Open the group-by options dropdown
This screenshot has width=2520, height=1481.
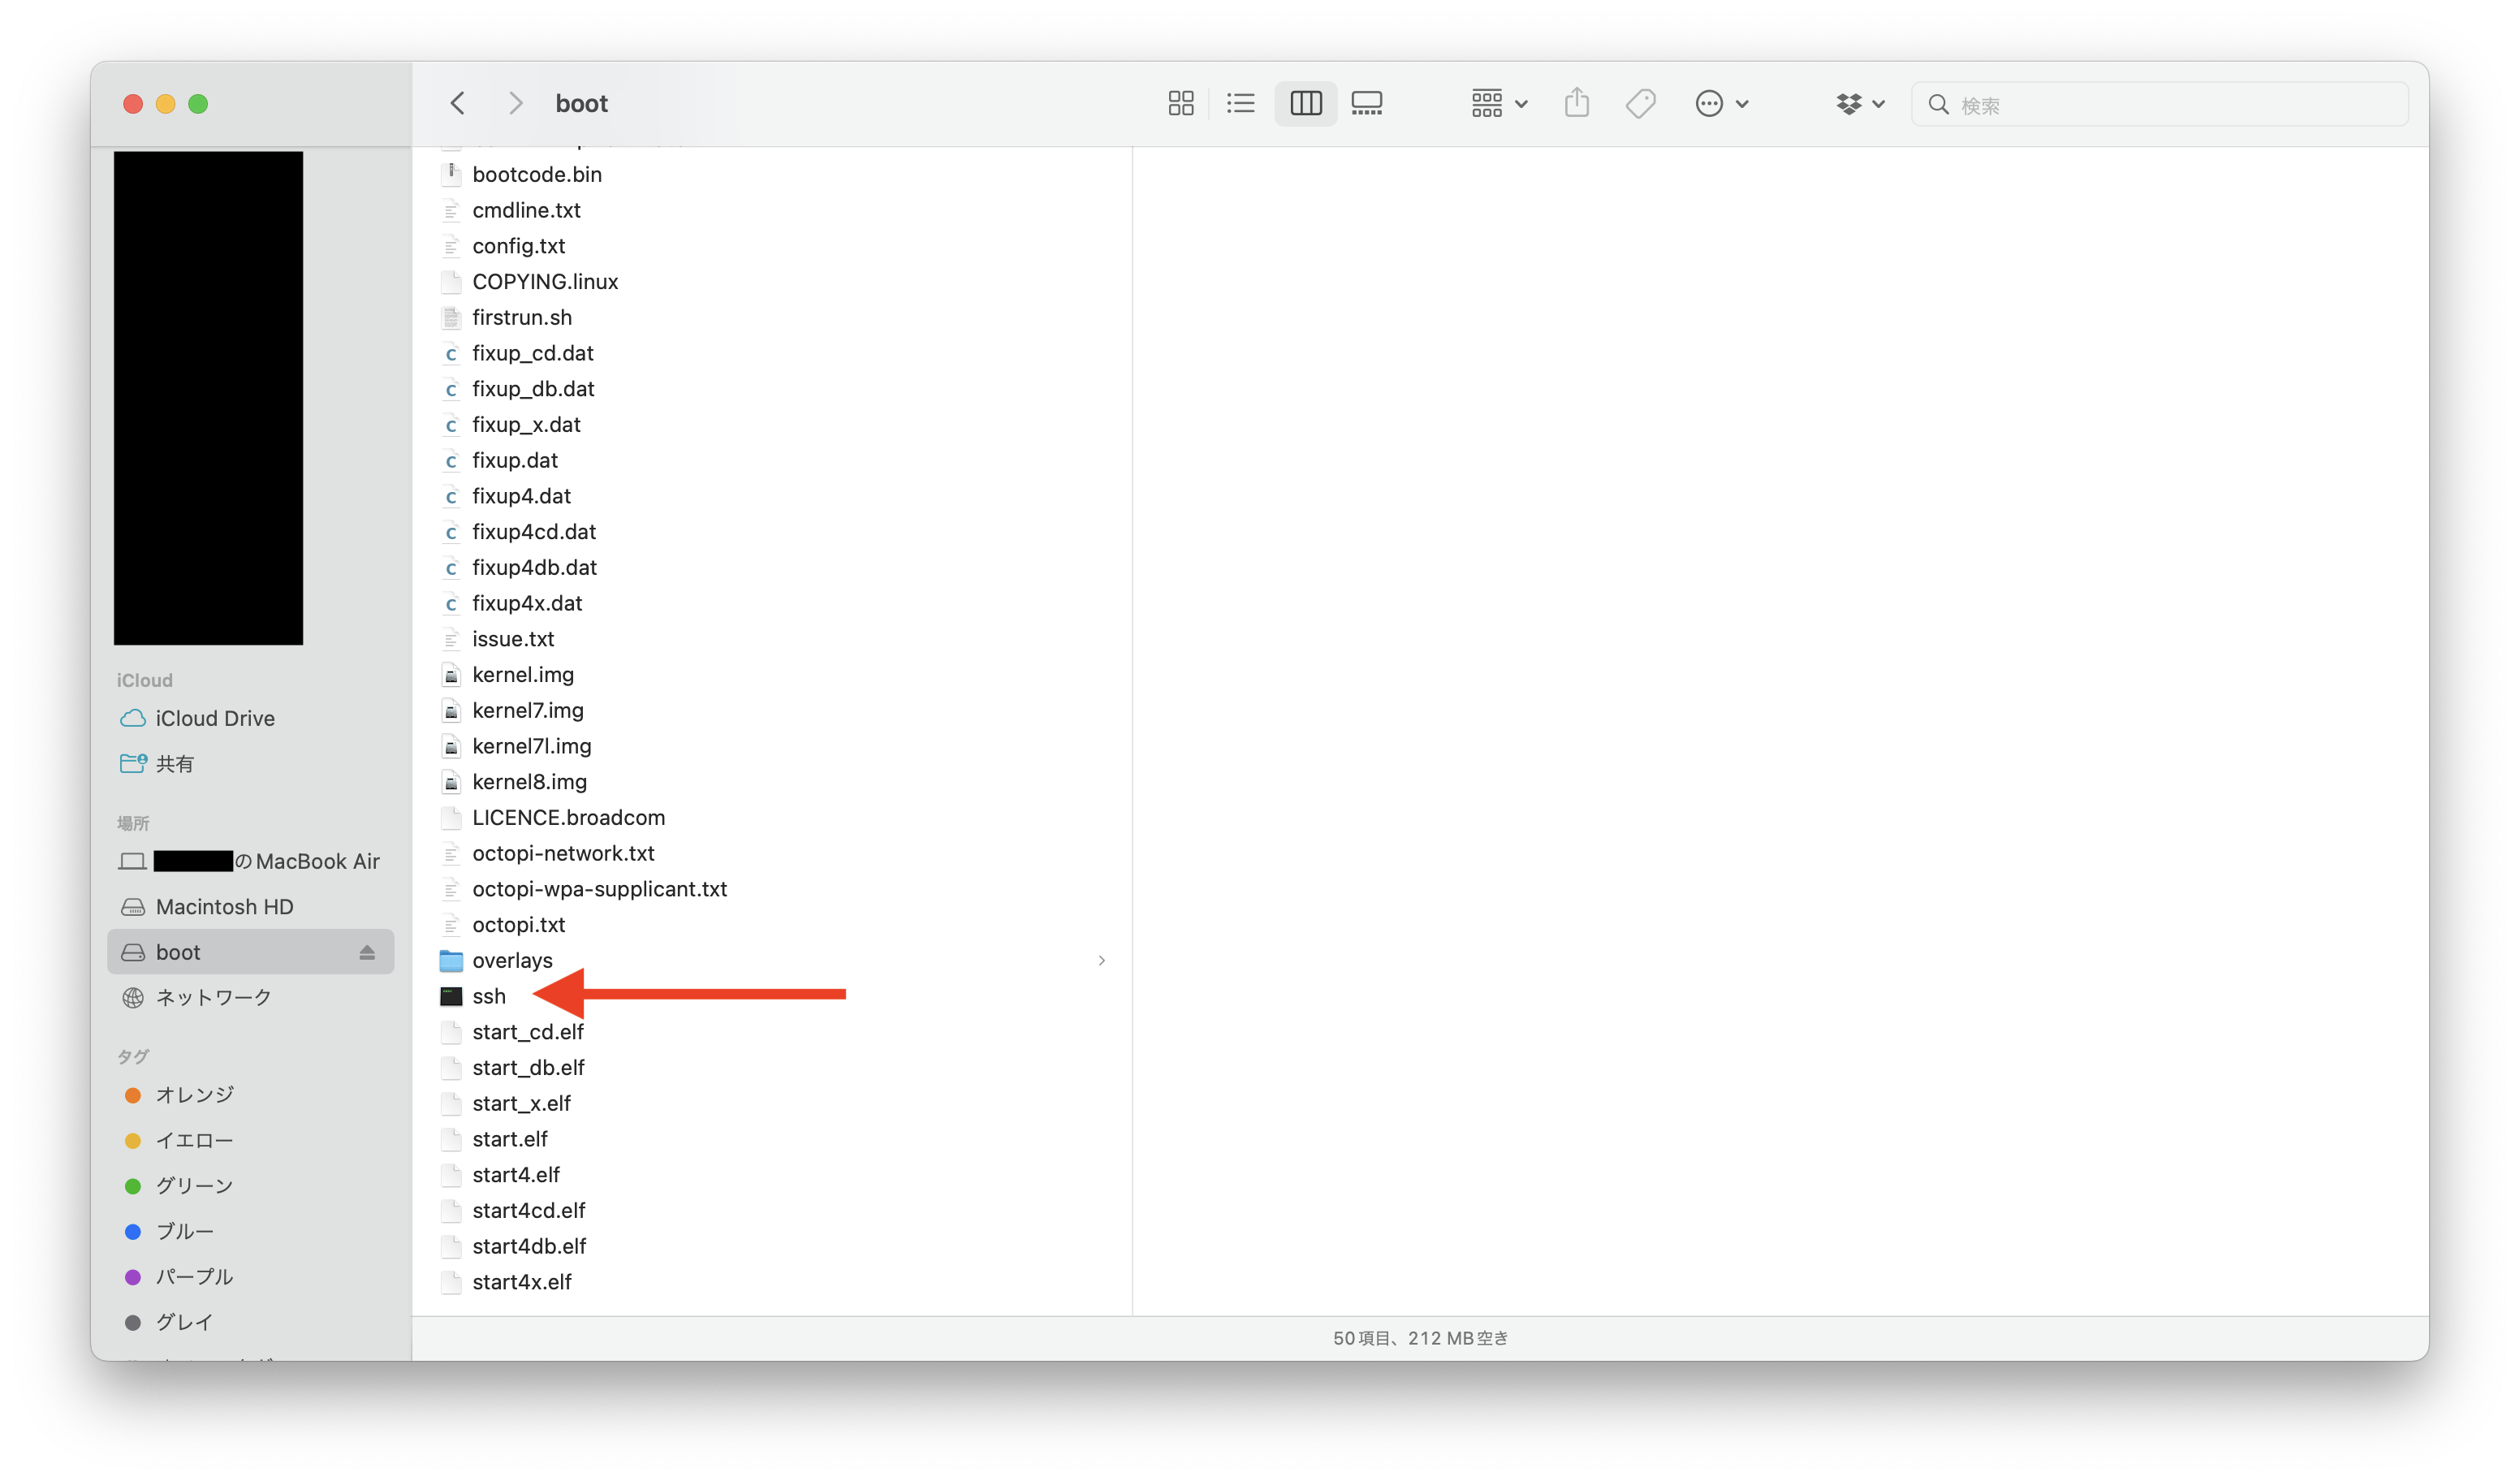point(1499,103)
